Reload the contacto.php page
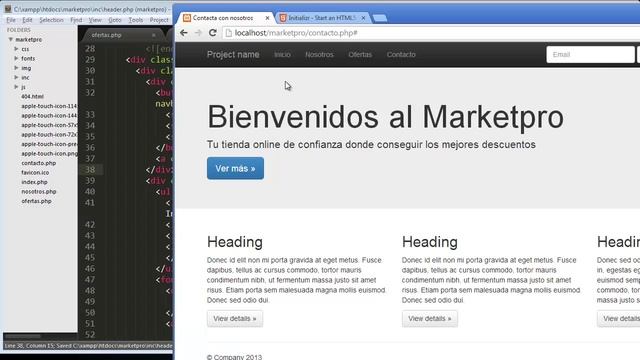This screenshot has height=360, width=640. tap(213, 33)
